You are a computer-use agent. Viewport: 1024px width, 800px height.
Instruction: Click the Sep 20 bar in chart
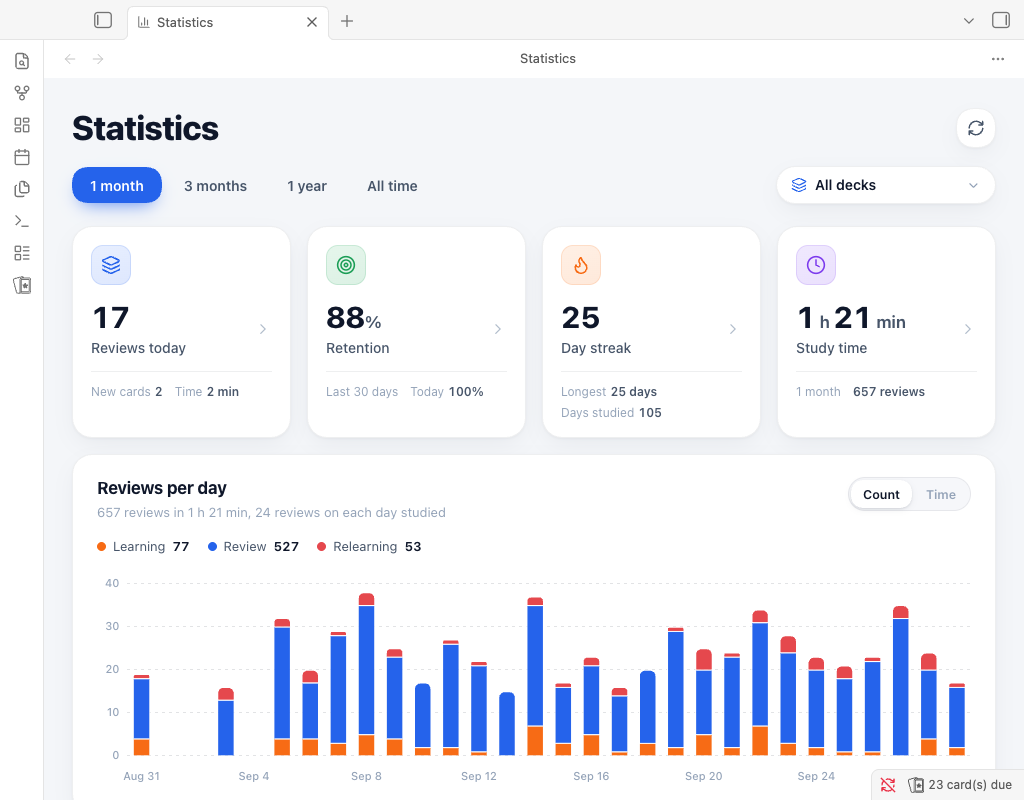[x=704, y=703]
